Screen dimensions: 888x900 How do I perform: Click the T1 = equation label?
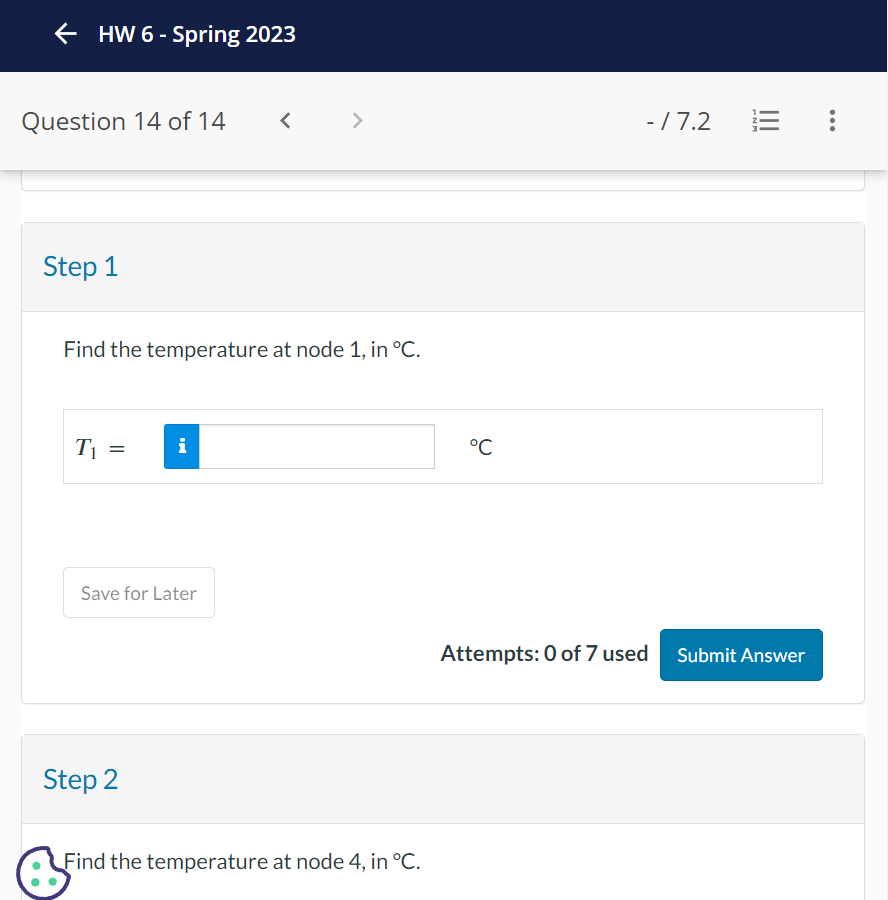pos(100,448)
